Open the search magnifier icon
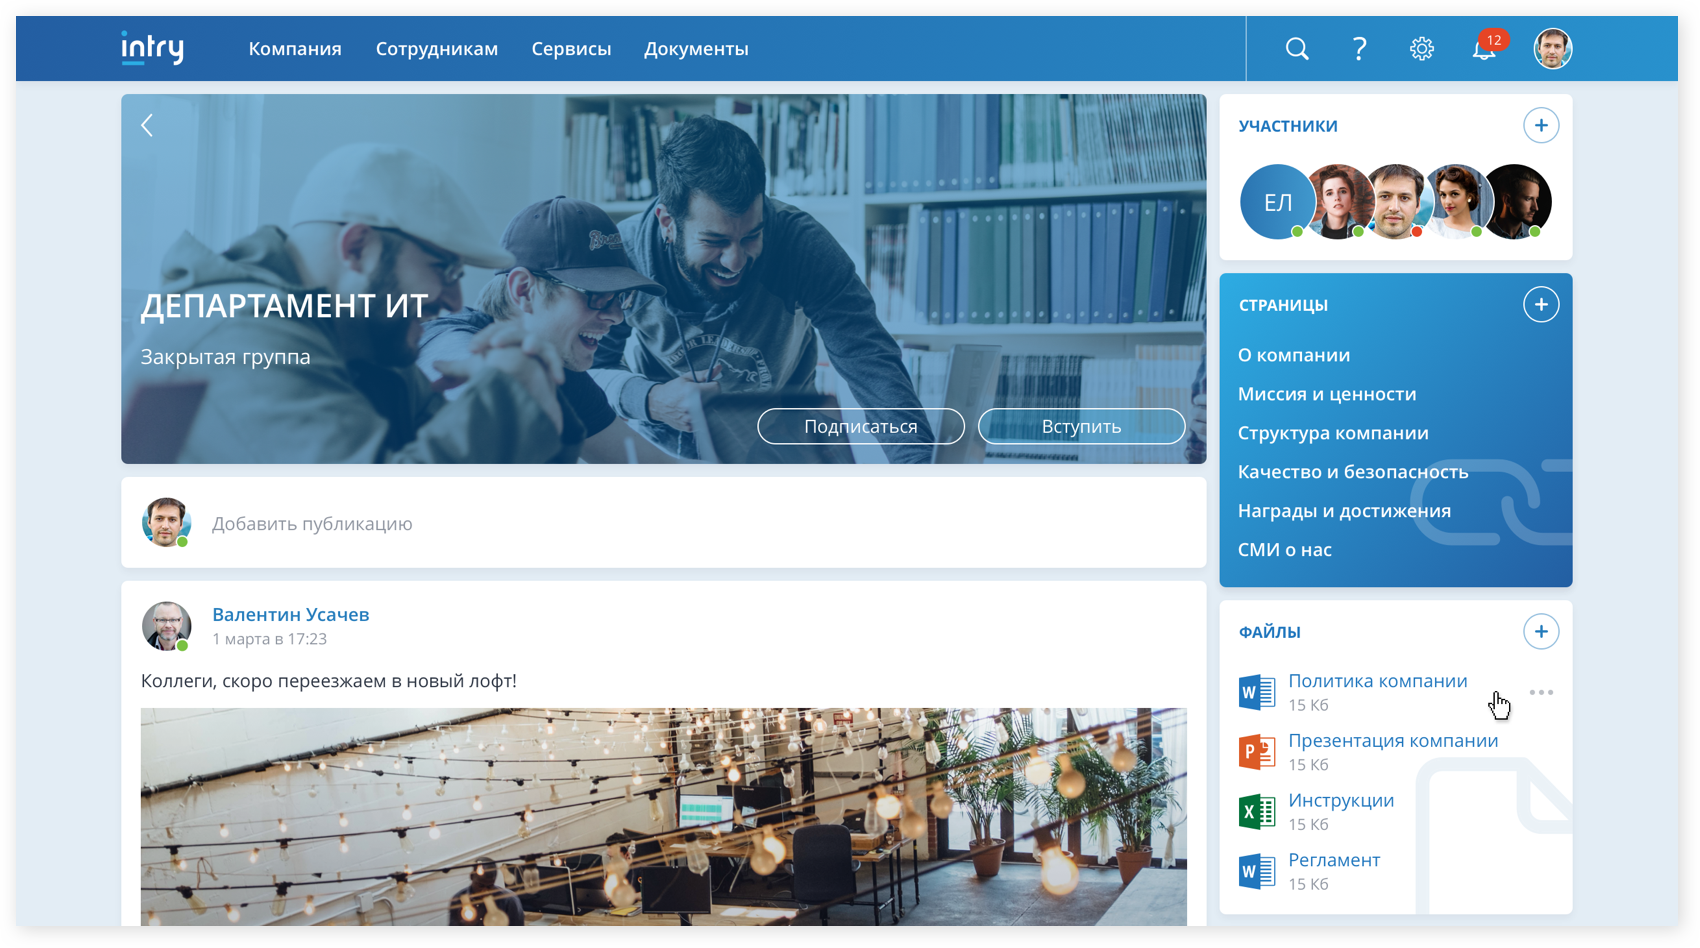 click(x=1297, y=49)
